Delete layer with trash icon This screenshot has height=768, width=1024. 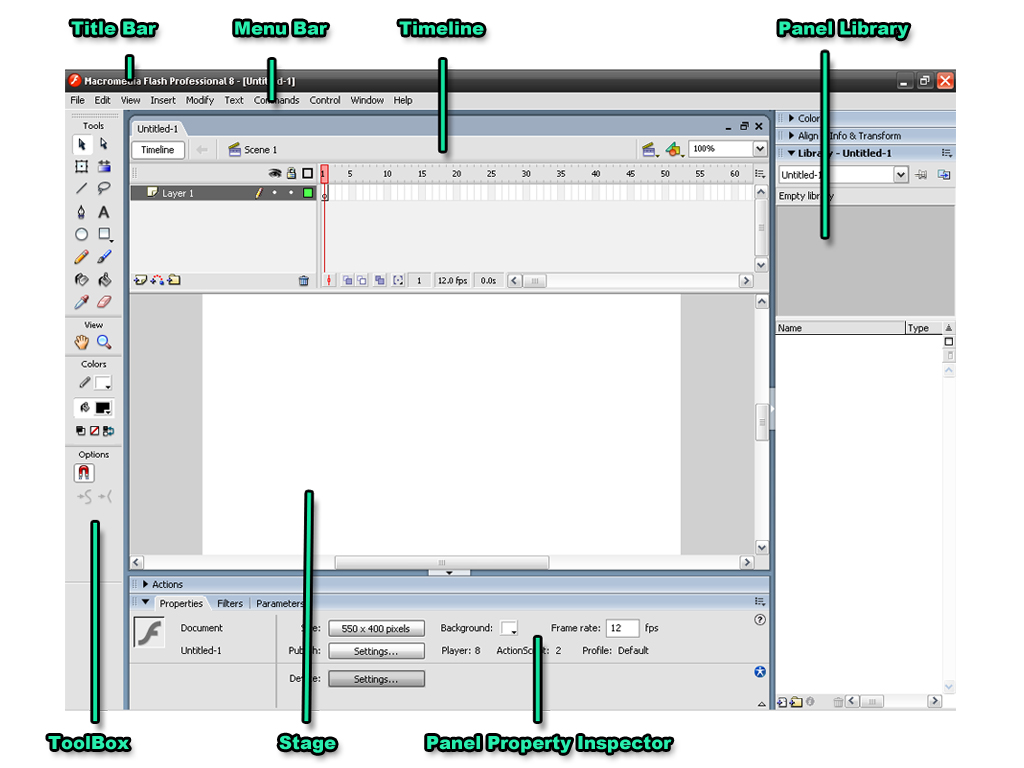[304, 281]
